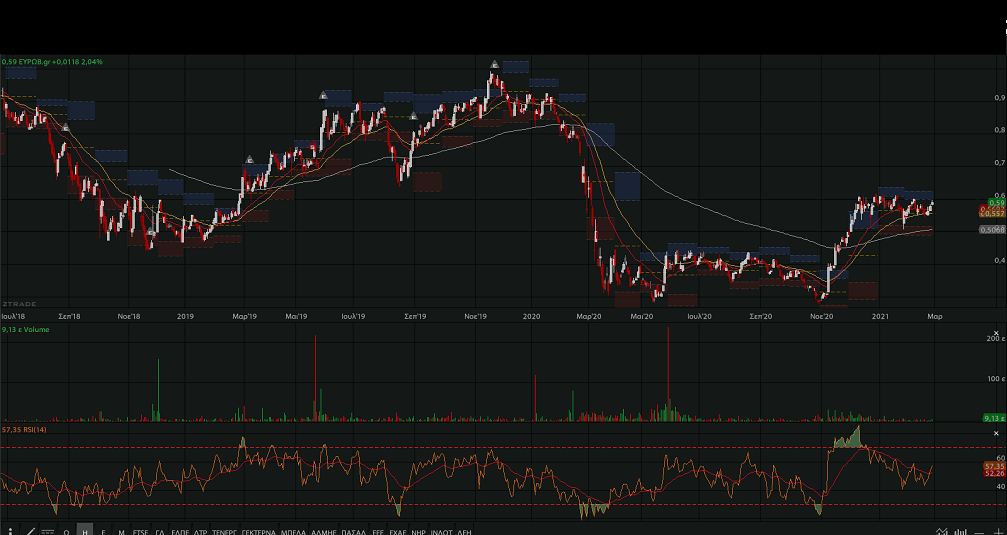Switch to the M timeframe
Viewport: 1007px width, 535px height.
pyautogui.click(x=121, y=530)
